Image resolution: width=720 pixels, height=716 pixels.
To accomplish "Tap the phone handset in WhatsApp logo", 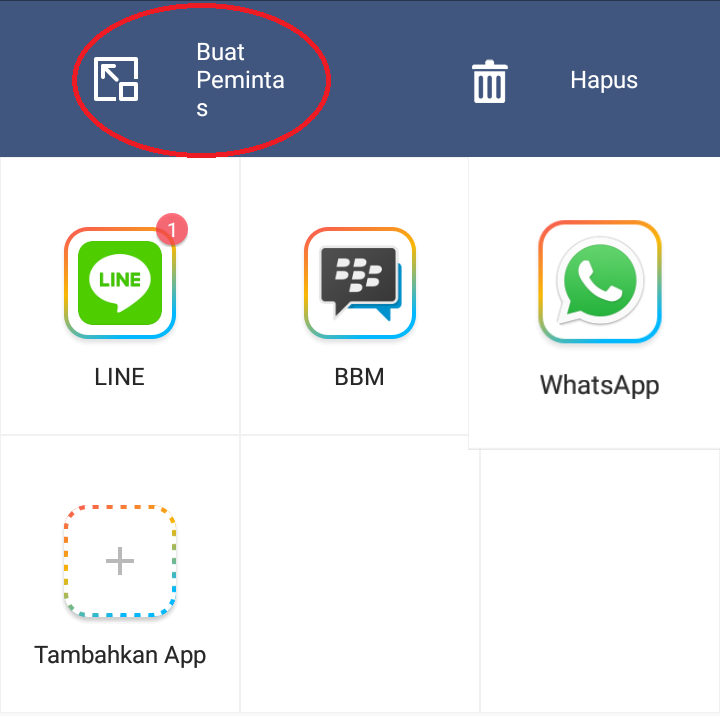I will coord(600,280).
